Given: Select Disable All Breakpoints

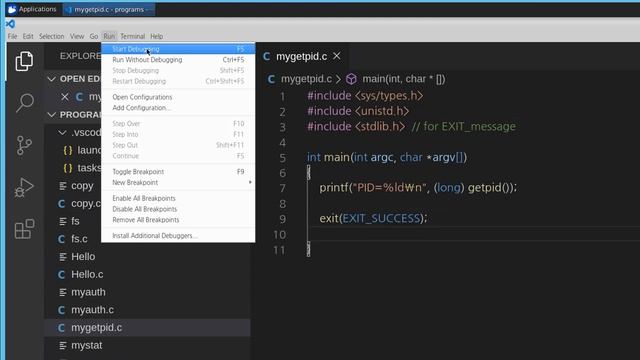Looking at the screenshot, I should click(x=178, y=209).
